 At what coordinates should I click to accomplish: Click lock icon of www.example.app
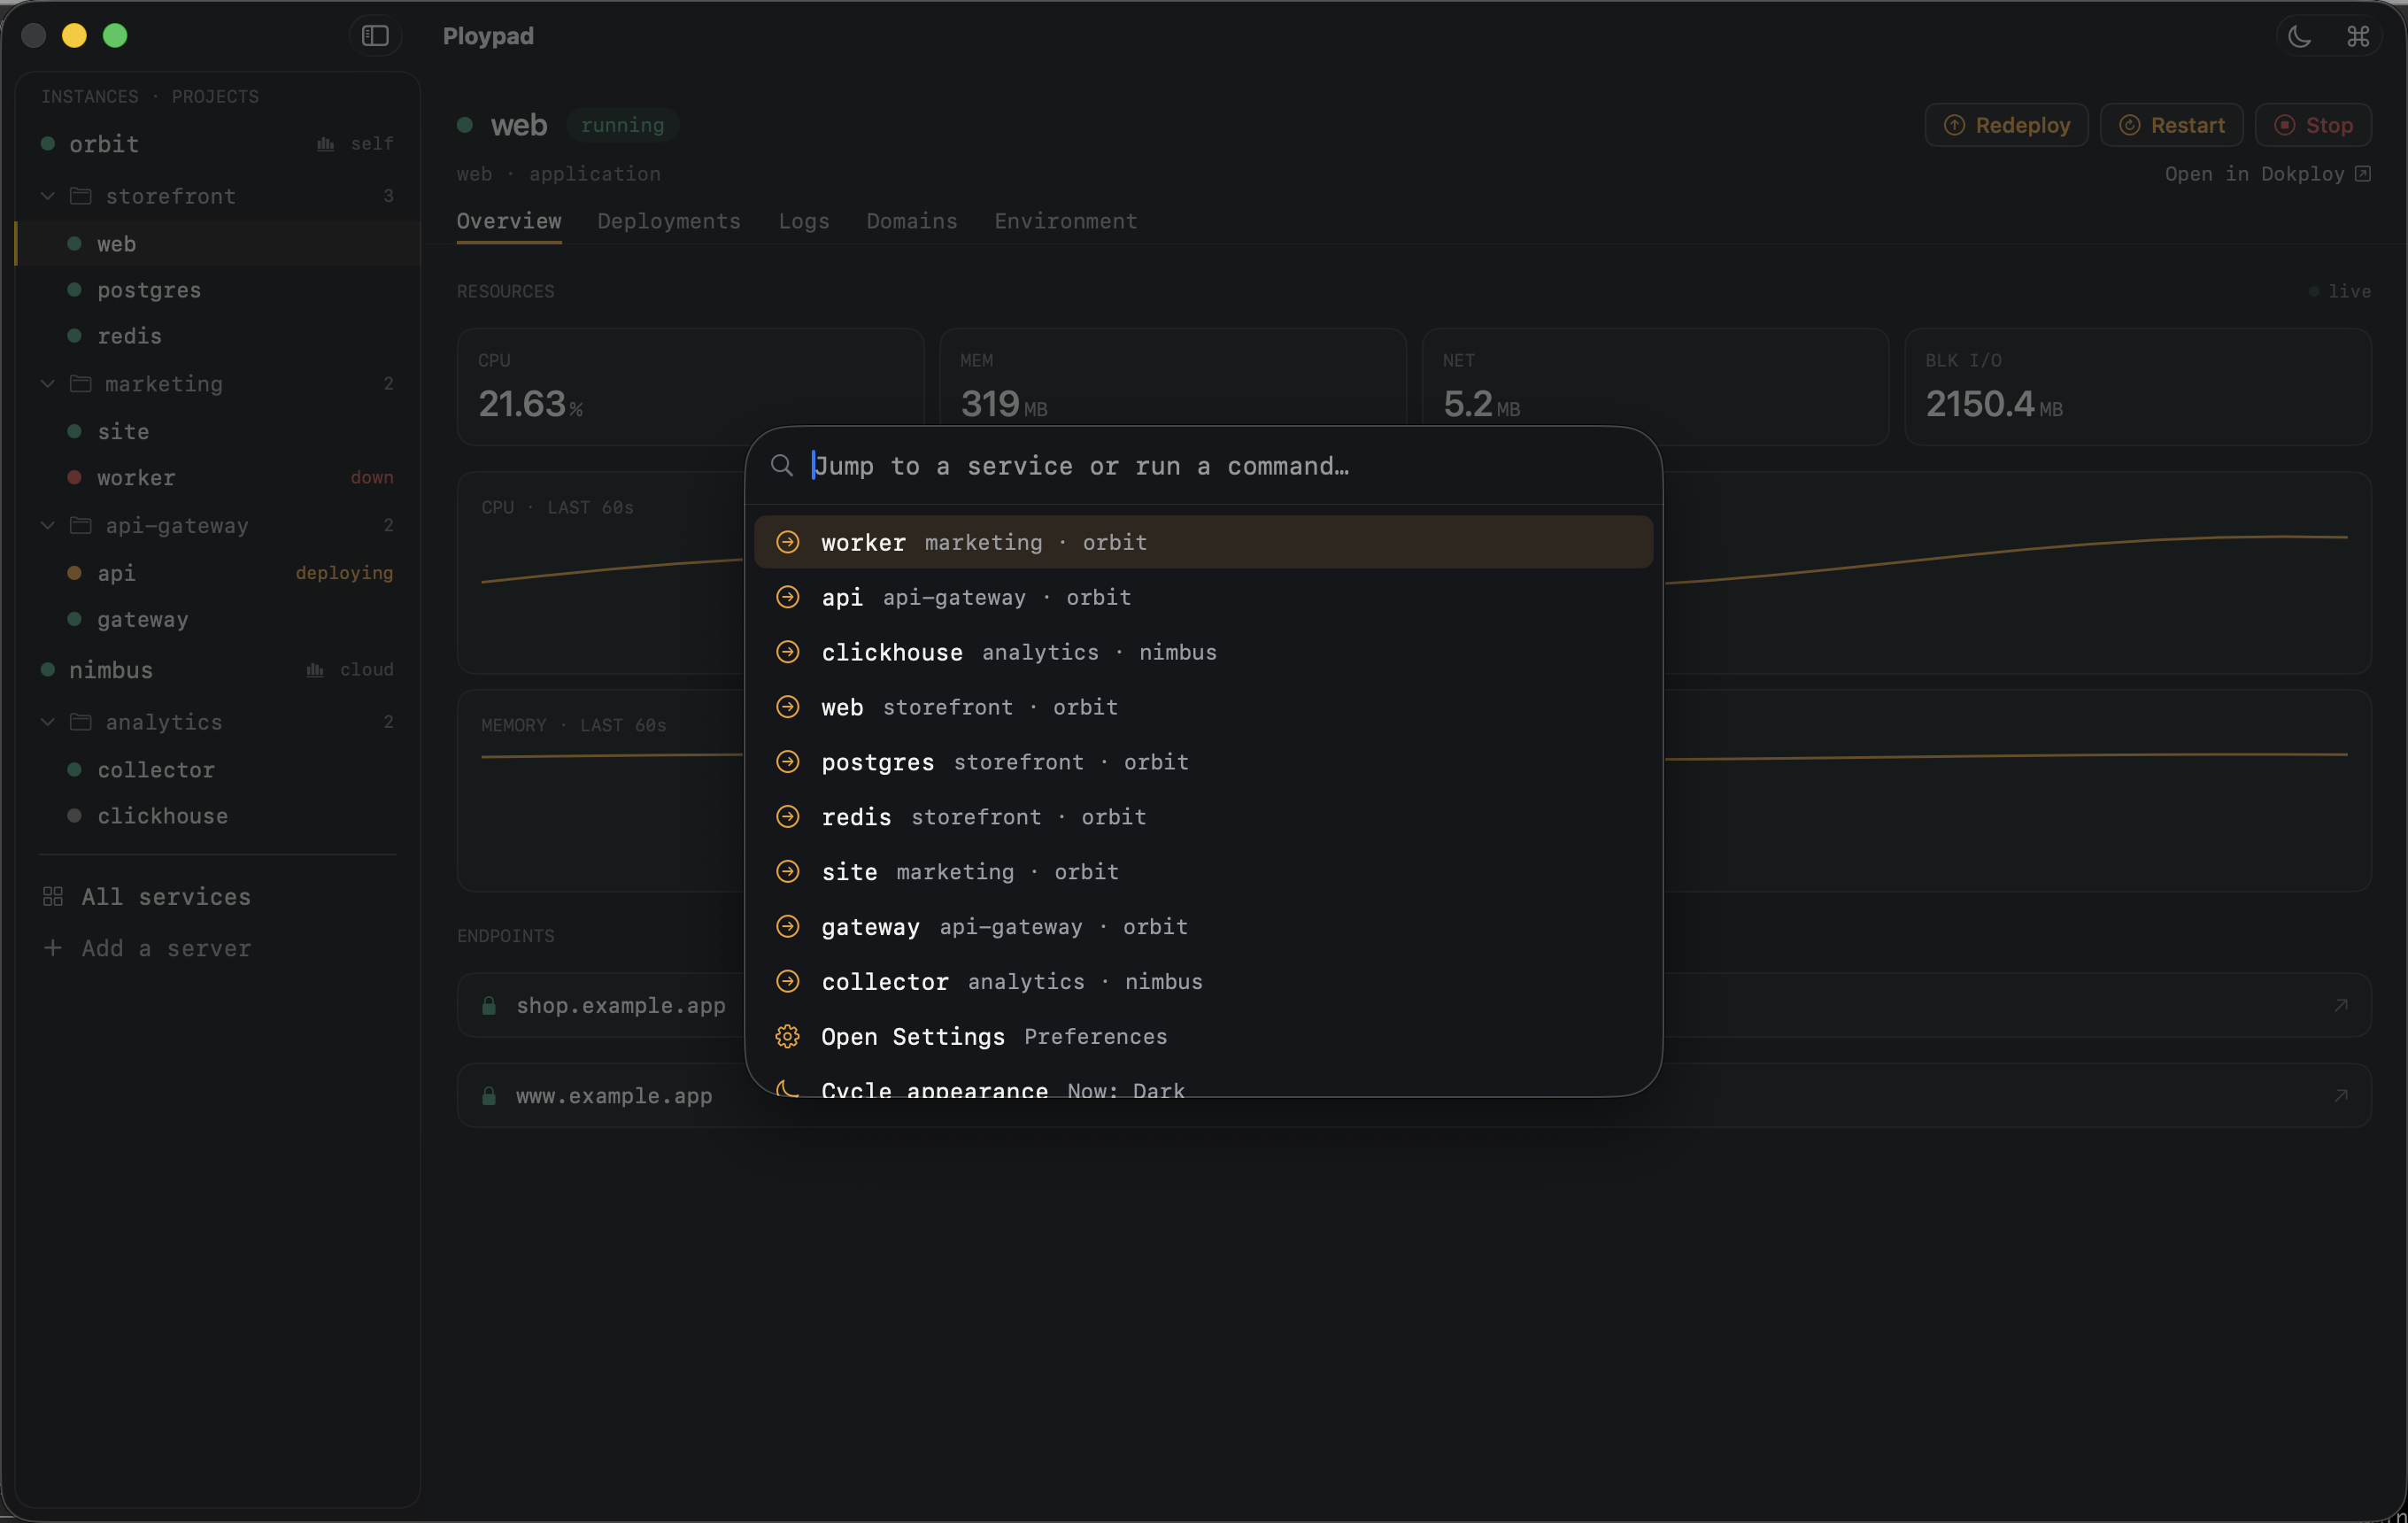pyautogui.click(x=489, y=1096)
